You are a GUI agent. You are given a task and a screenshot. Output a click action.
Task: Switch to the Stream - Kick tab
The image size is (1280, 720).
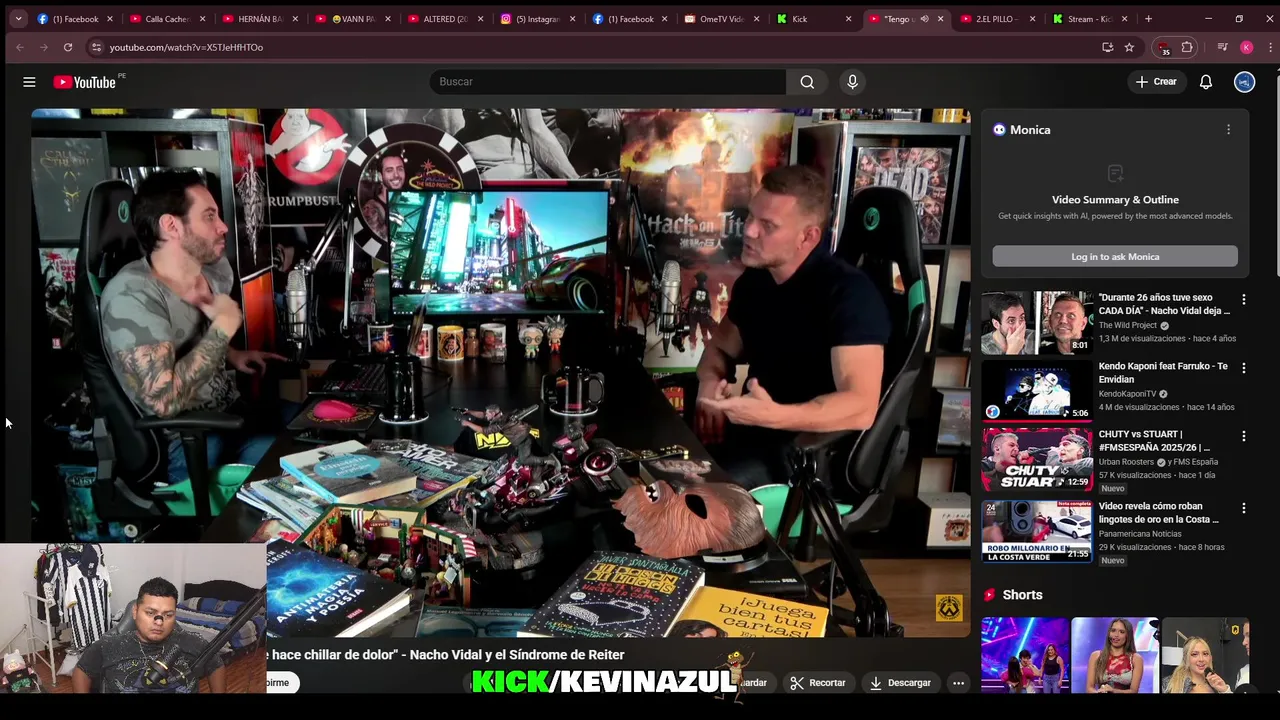(1090, 19)
